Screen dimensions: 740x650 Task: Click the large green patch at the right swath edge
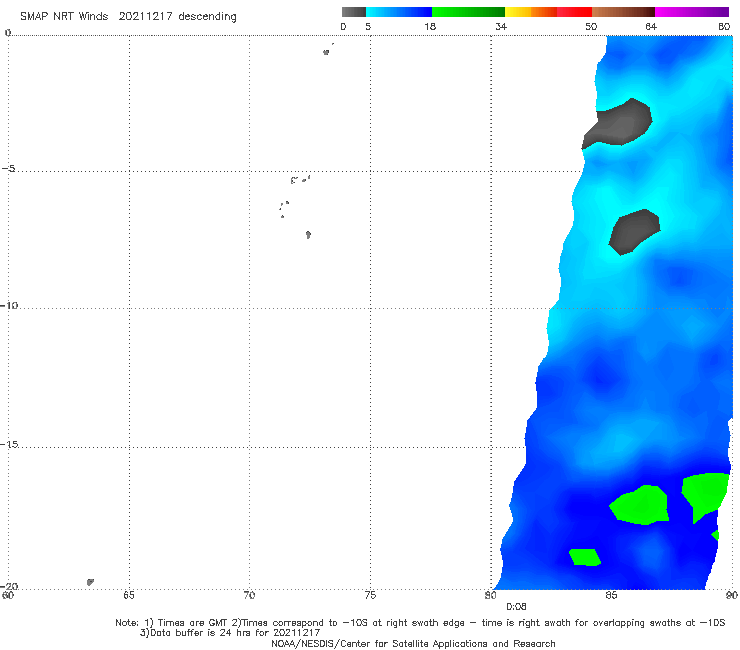coord(706,496)
